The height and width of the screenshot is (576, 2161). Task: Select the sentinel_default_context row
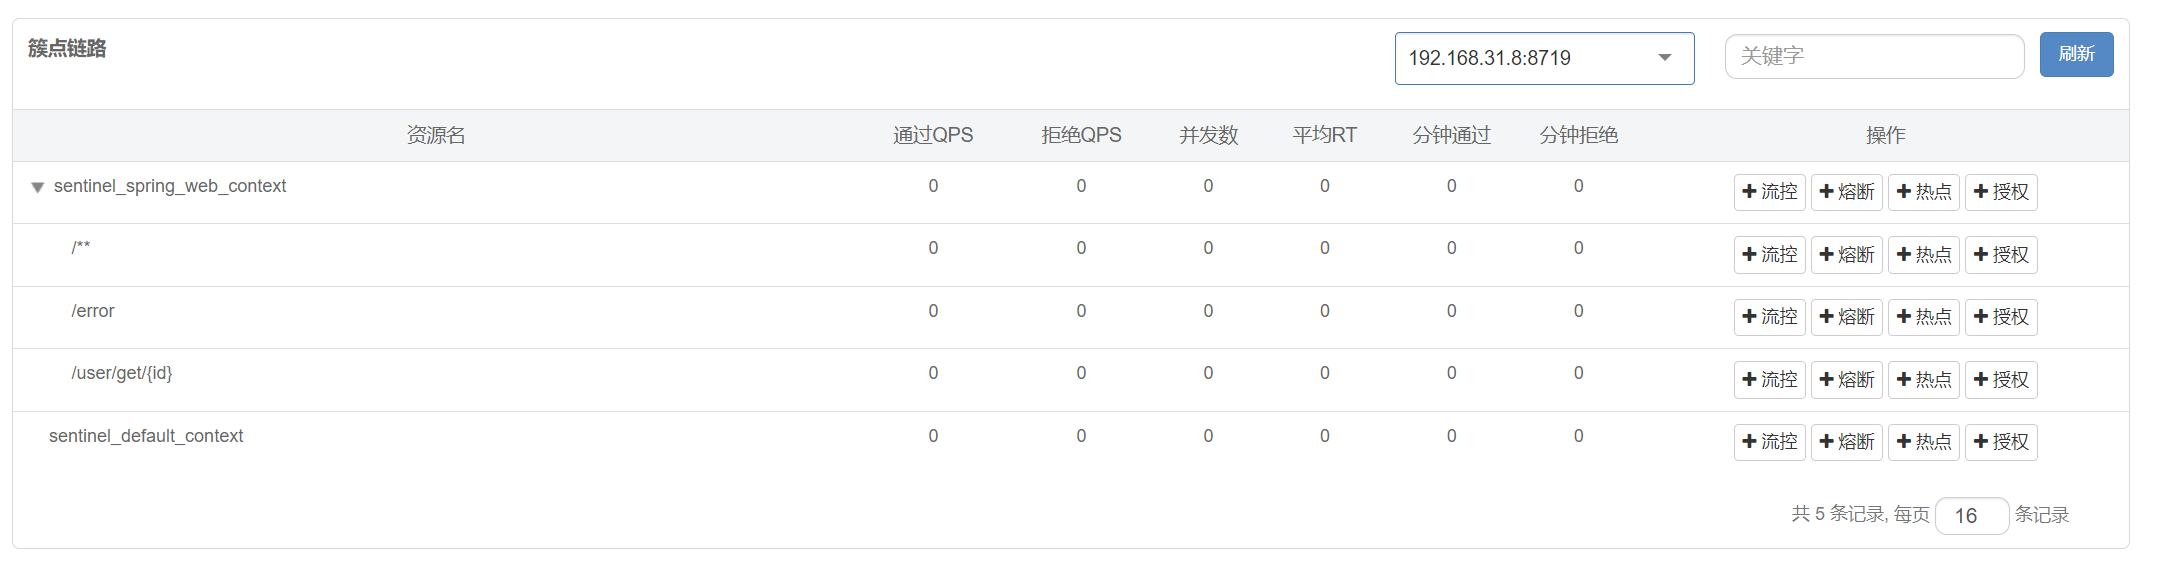1070,442
